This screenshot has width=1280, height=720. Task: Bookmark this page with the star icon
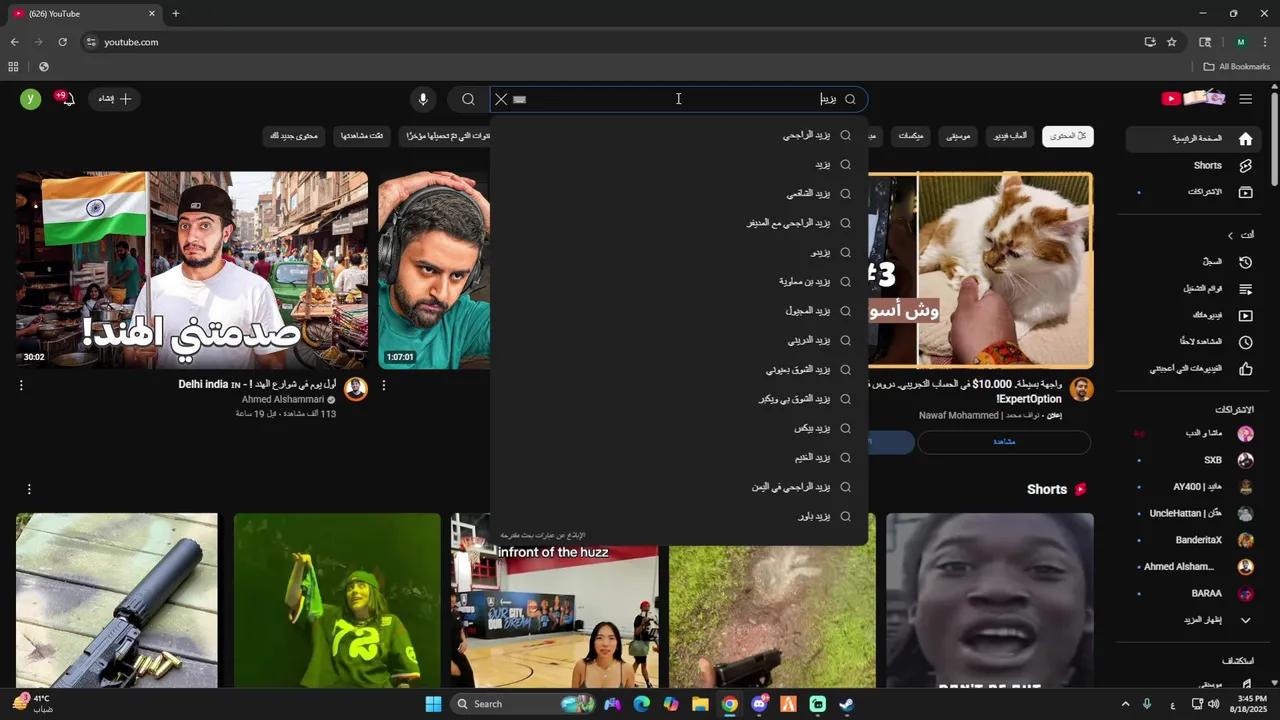click(x=1172, y=42)
